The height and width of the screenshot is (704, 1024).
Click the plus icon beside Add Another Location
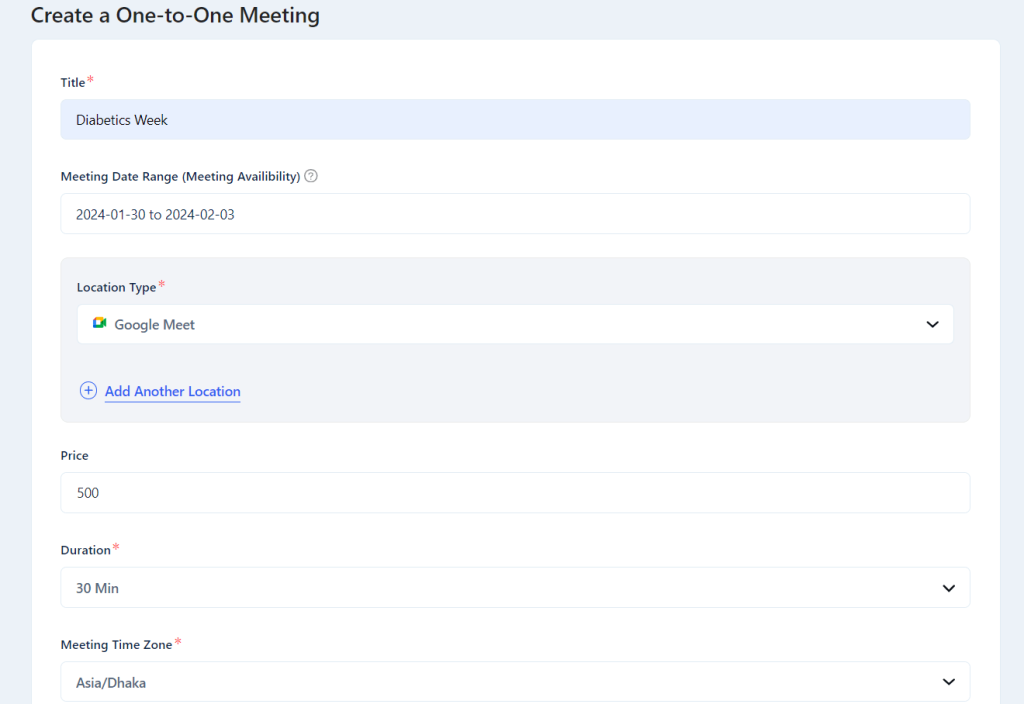pos(88,391)
